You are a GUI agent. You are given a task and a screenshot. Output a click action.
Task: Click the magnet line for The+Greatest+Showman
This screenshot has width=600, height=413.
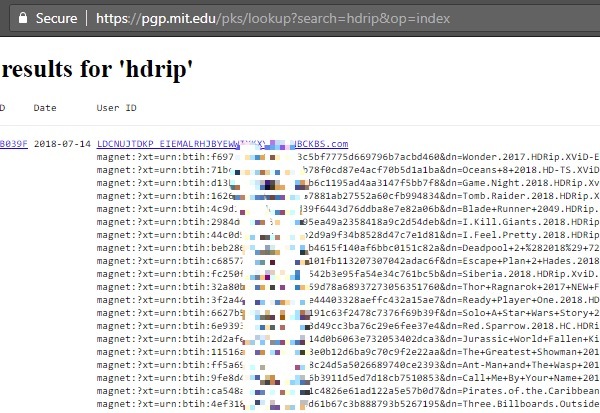348,352
